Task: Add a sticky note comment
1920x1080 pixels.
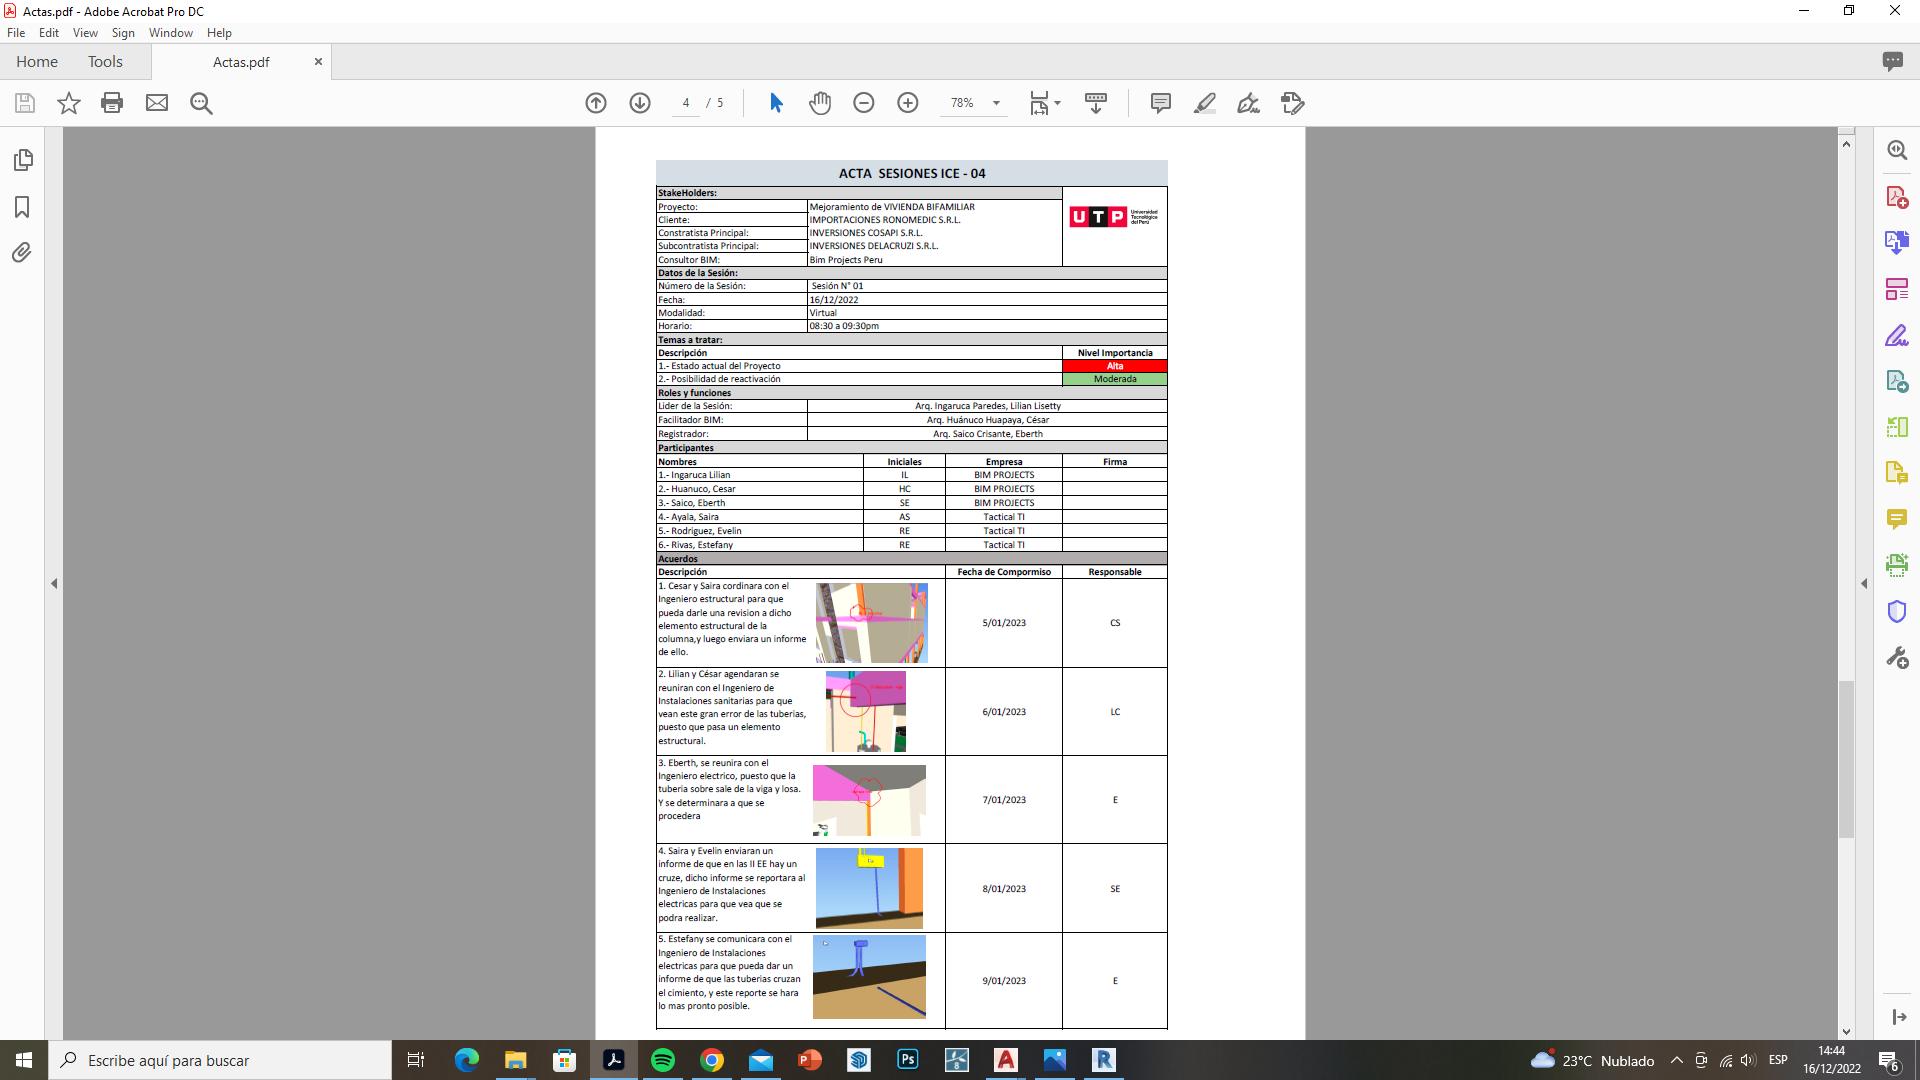Action: tap(1160, 103)
